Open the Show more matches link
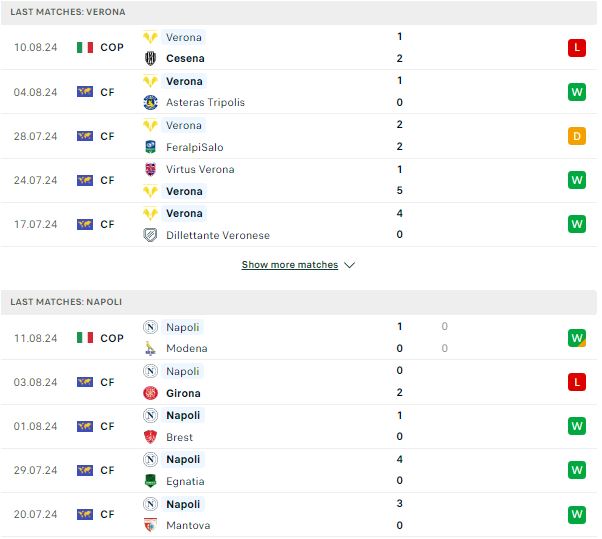 pos(290,265)
